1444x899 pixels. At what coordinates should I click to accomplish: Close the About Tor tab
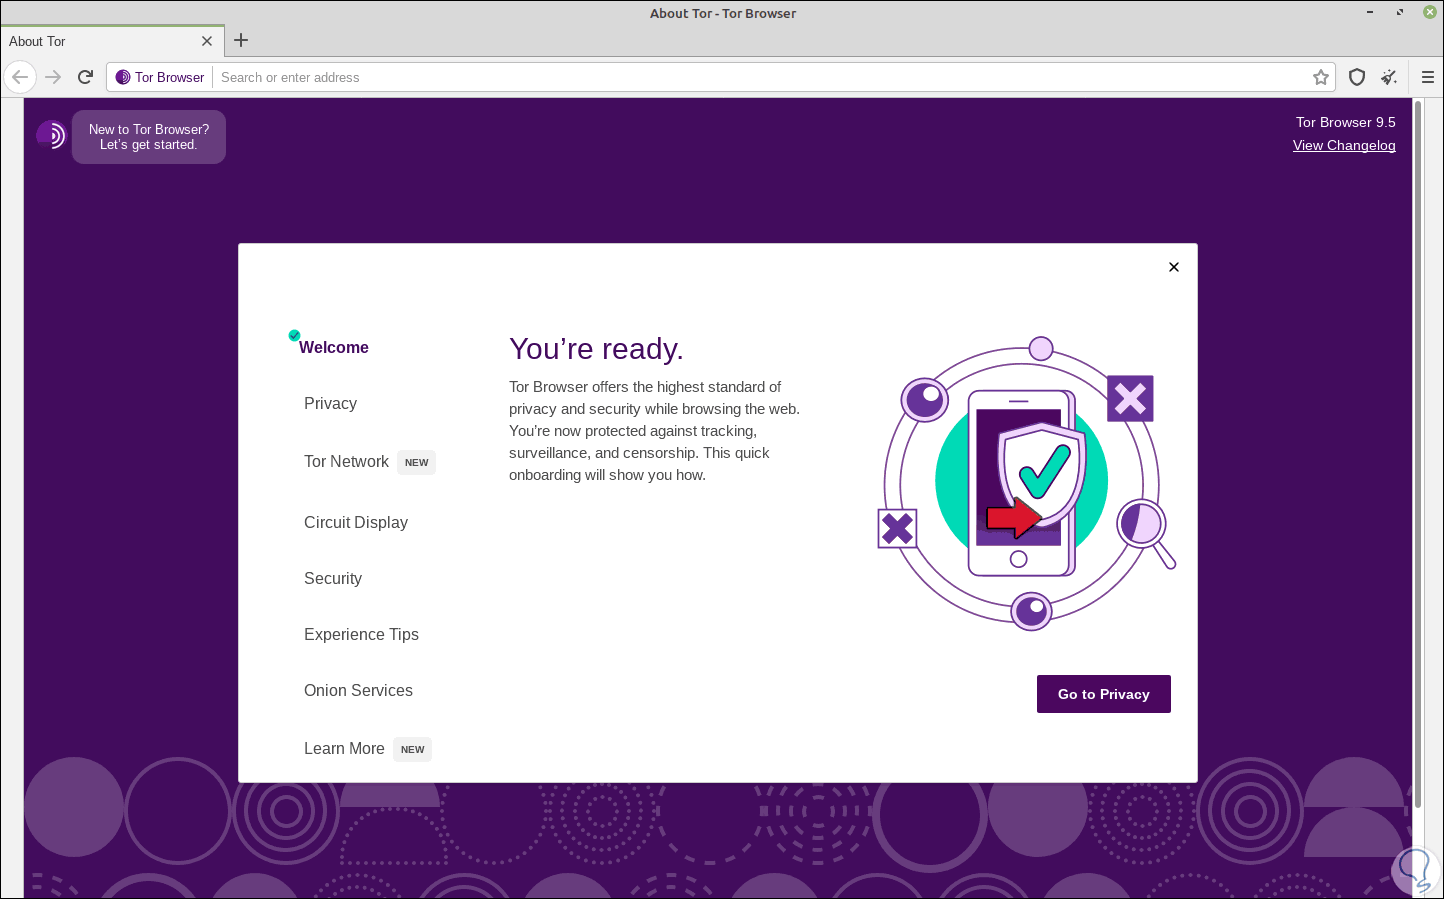tap(207, 41)
